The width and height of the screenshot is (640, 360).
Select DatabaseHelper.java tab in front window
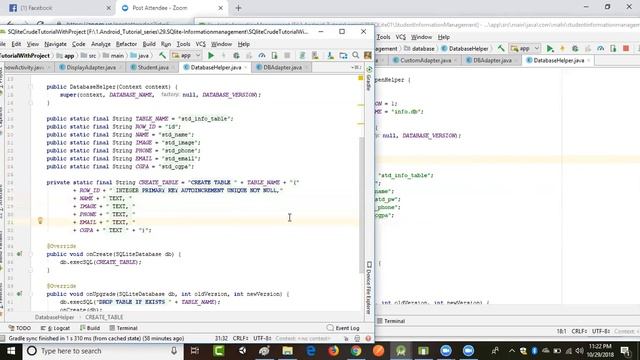pos(216,67)
